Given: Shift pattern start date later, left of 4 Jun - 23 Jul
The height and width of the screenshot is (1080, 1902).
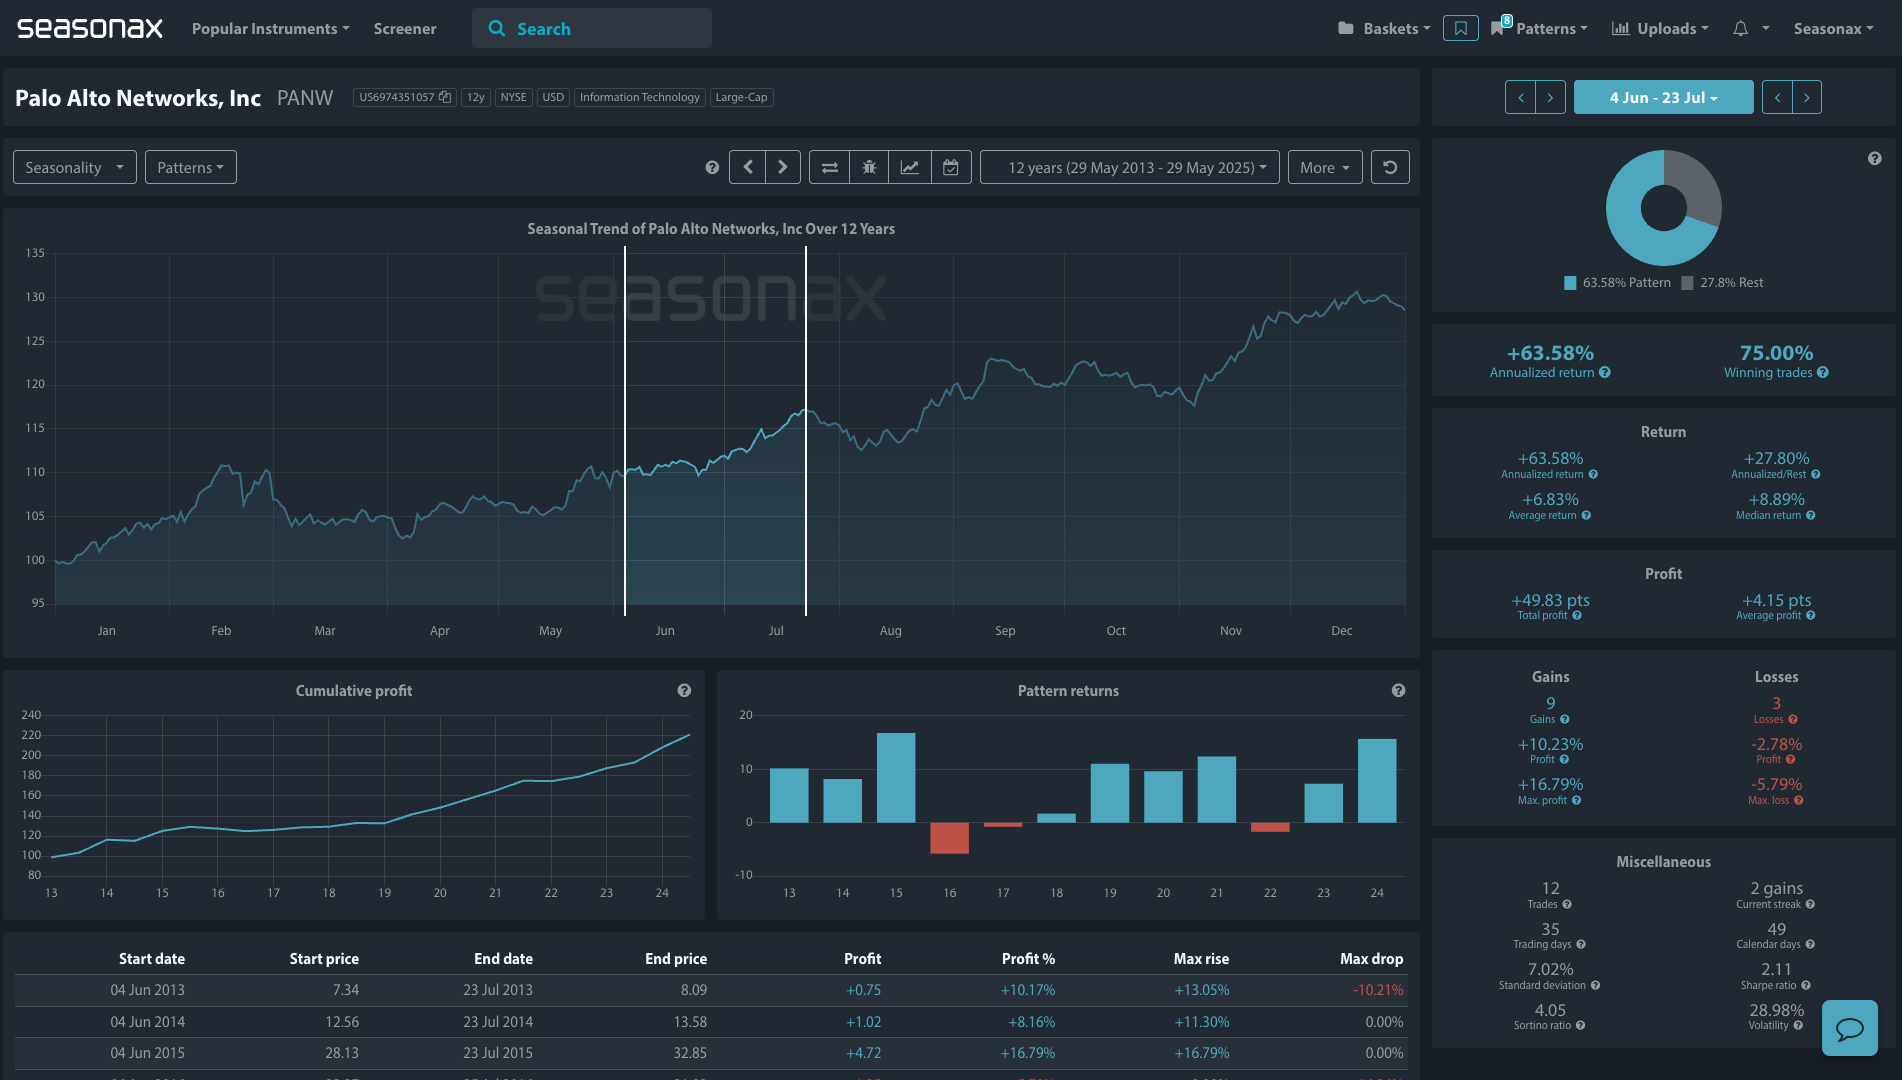Looking at the screenshot, I should [1550, 97].
